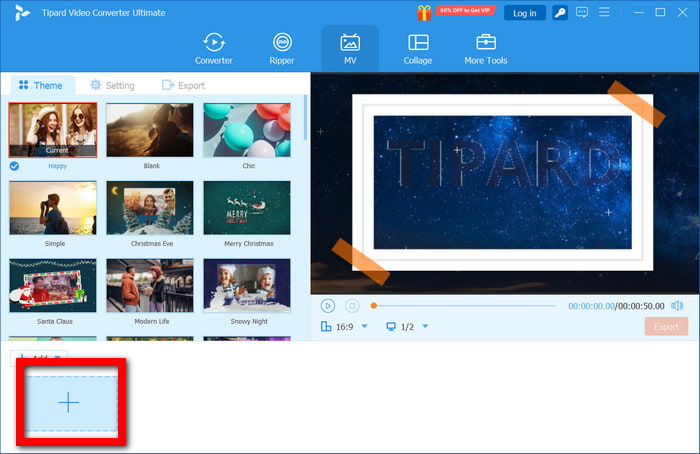Screen dimensions: 700x454
Task: Click the Export button
Action: point(666,327)
